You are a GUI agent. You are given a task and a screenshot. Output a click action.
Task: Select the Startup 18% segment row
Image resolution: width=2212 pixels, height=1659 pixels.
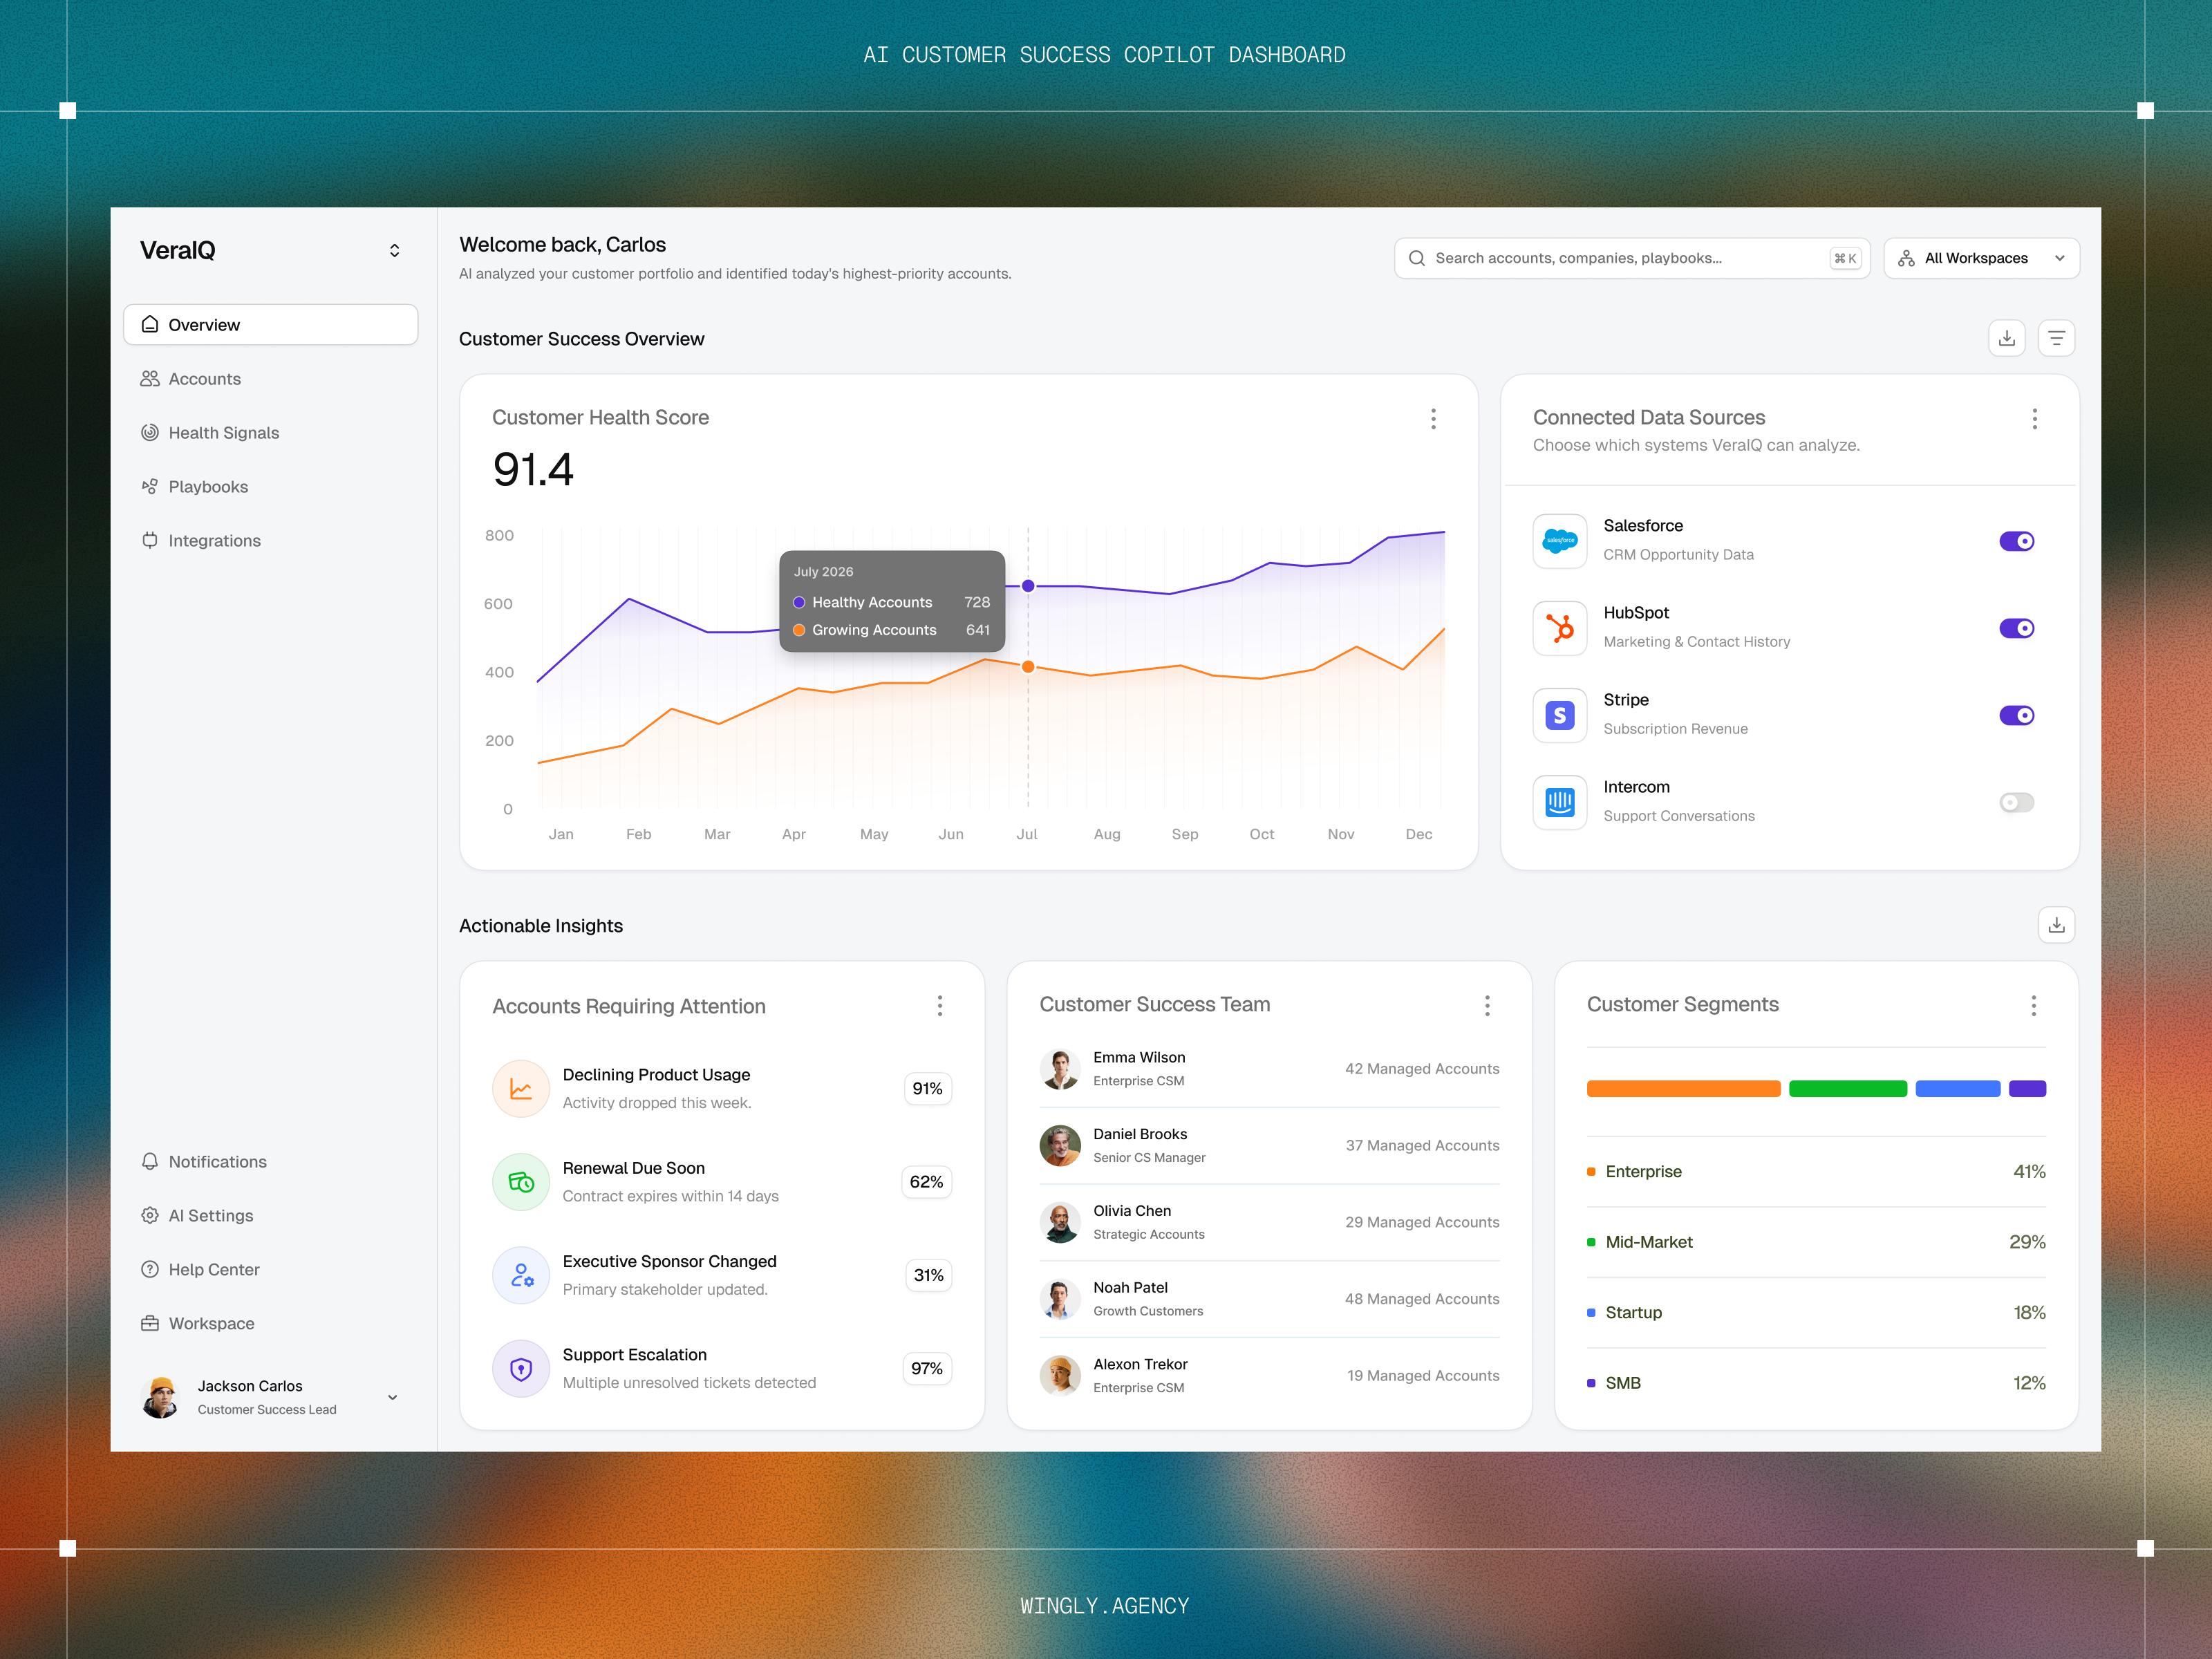tap(1816, 1313)
